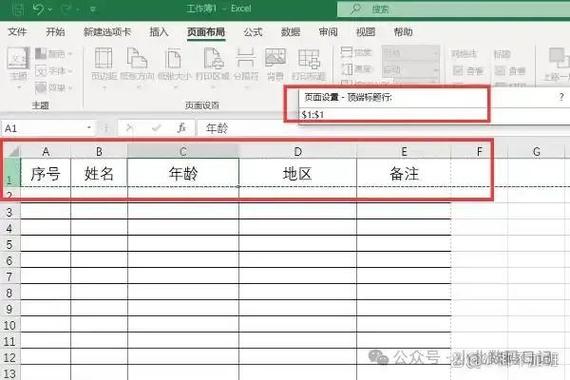Switch to the 新建选项卡 tab
The width and height of the screenshot is (570, 380).
[107, 32]
